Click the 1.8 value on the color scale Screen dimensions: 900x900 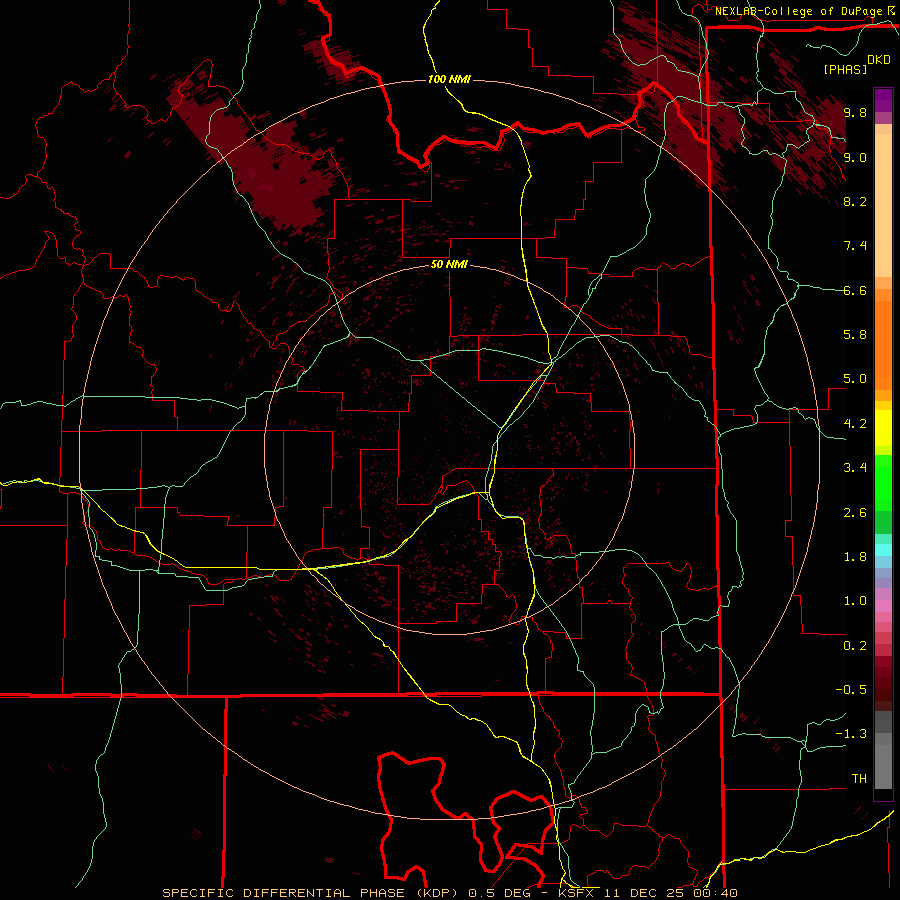pyautogui.click(x=855, y=557)
